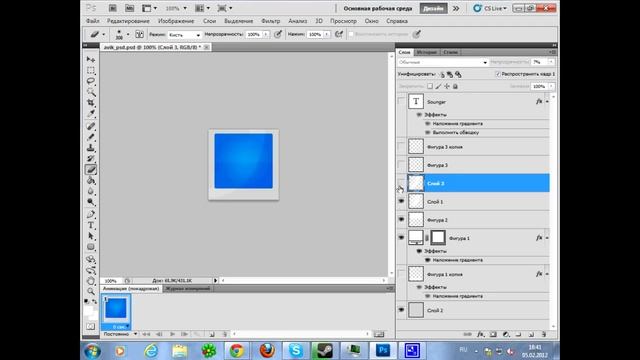Switch to the История panel tab
Image resolution: width=640 pixels, height=360 pixels.
427,52
